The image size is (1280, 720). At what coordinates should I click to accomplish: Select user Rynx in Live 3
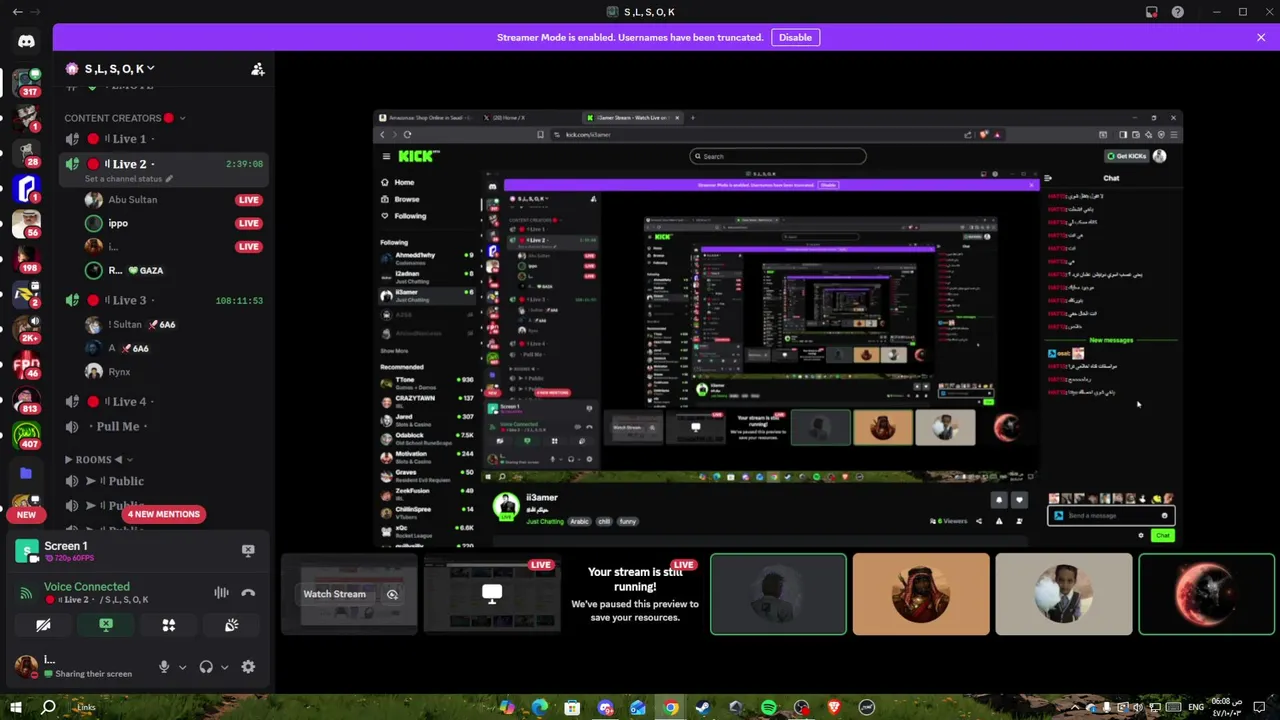(x=175, y=372)
